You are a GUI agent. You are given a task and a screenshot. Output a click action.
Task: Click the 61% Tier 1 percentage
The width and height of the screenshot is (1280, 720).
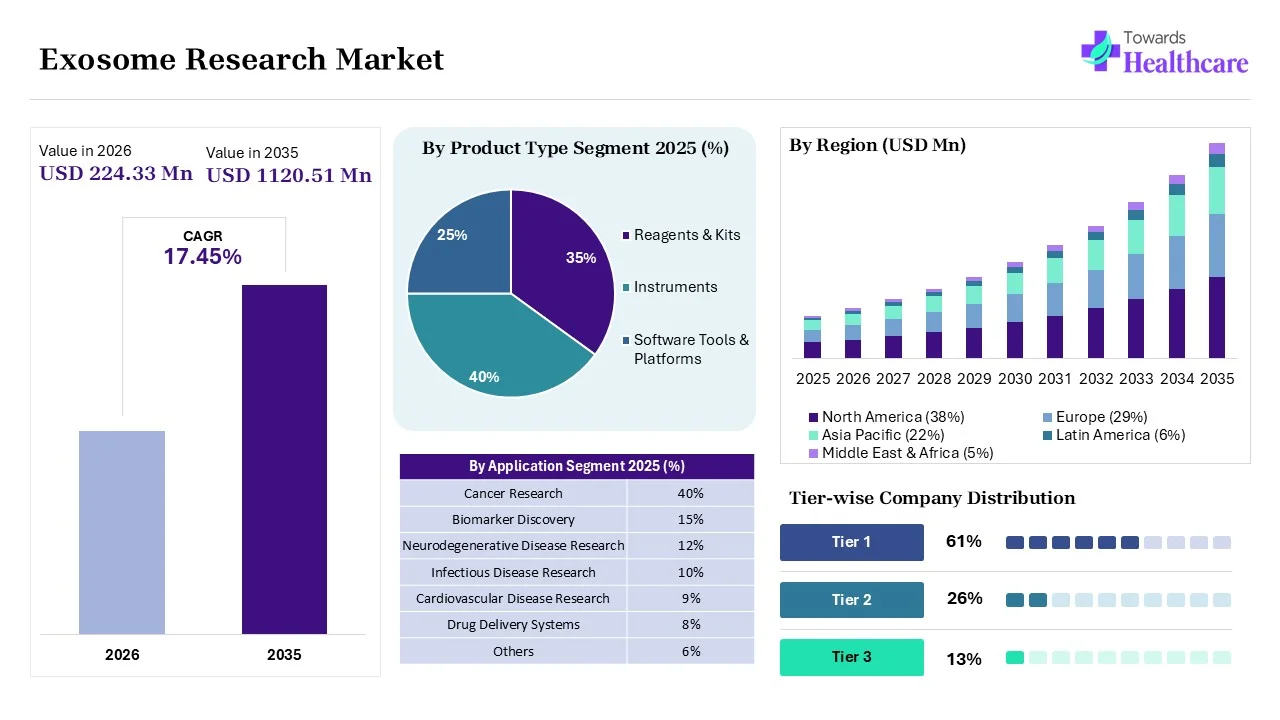coord(964,542)
